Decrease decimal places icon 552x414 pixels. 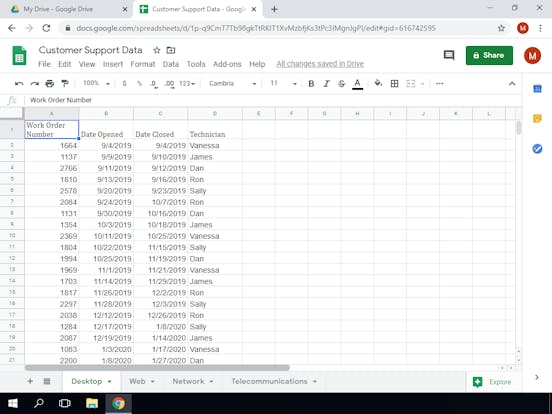coord(154,84)
